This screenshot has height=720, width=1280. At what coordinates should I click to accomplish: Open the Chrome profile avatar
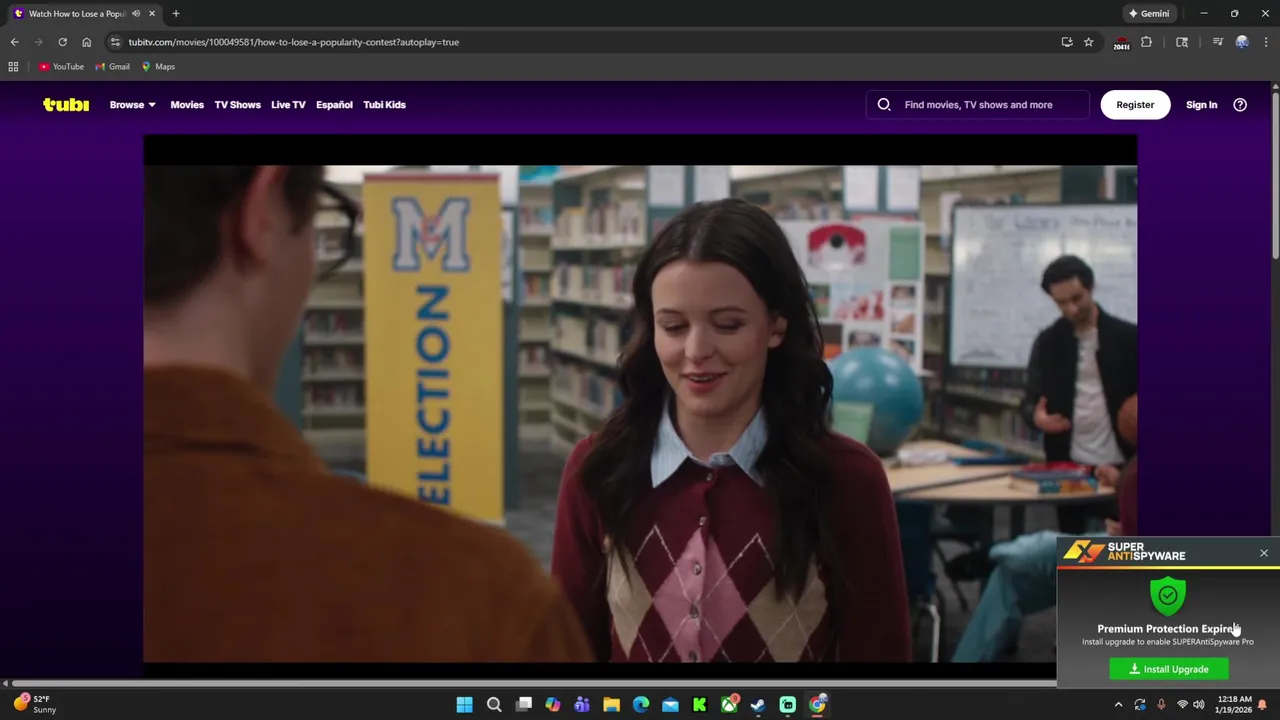[1242, 42]
